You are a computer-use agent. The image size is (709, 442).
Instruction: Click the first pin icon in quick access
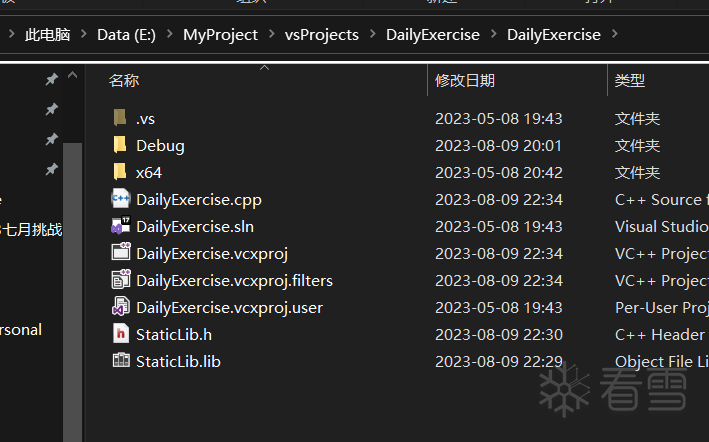click(x=52, y=80)
